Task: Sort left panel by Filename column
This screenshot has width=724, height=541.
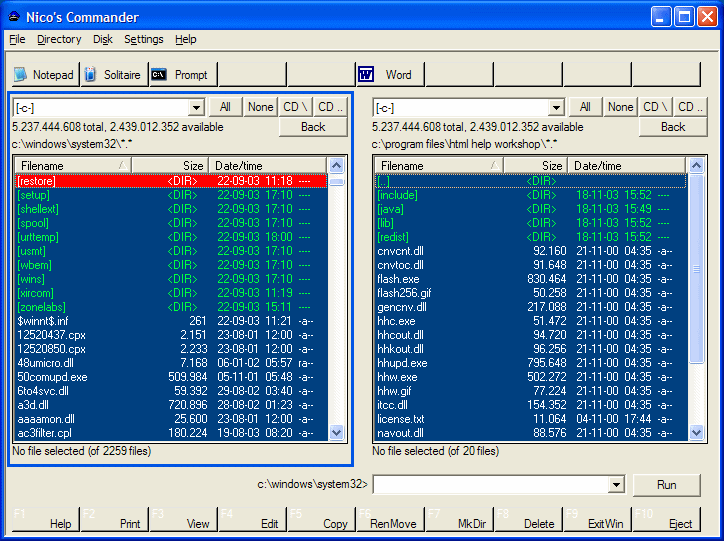Action: coord(73,165)
